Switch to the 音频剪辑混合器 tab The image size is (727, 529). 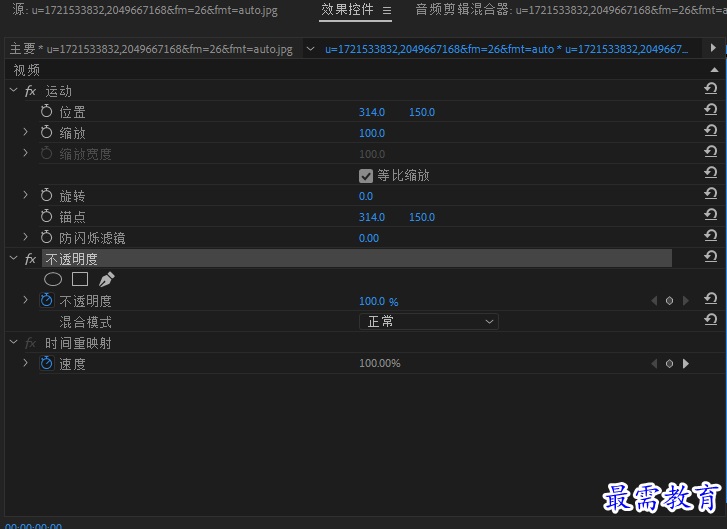pyautogui.click(x=571, y=9)
